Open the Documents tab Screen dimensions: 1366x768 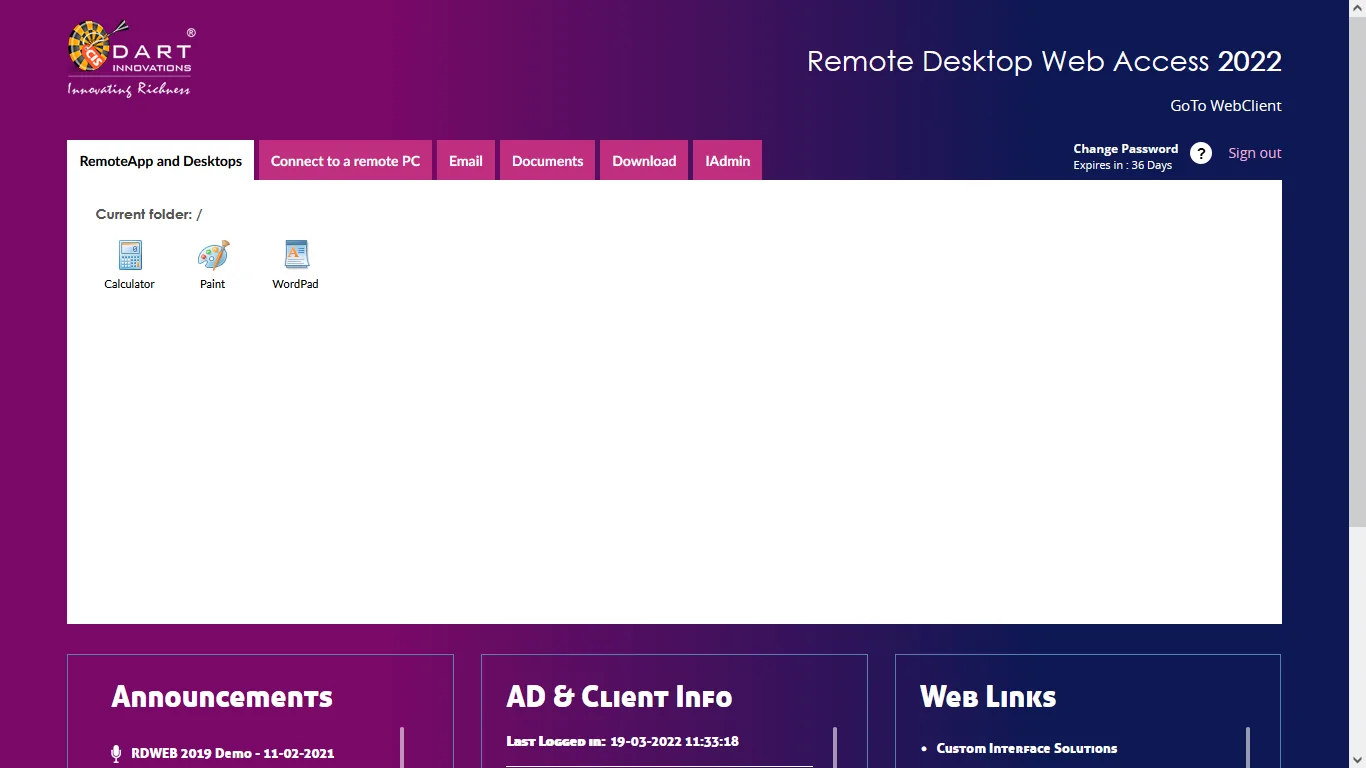tap(548, 161)
